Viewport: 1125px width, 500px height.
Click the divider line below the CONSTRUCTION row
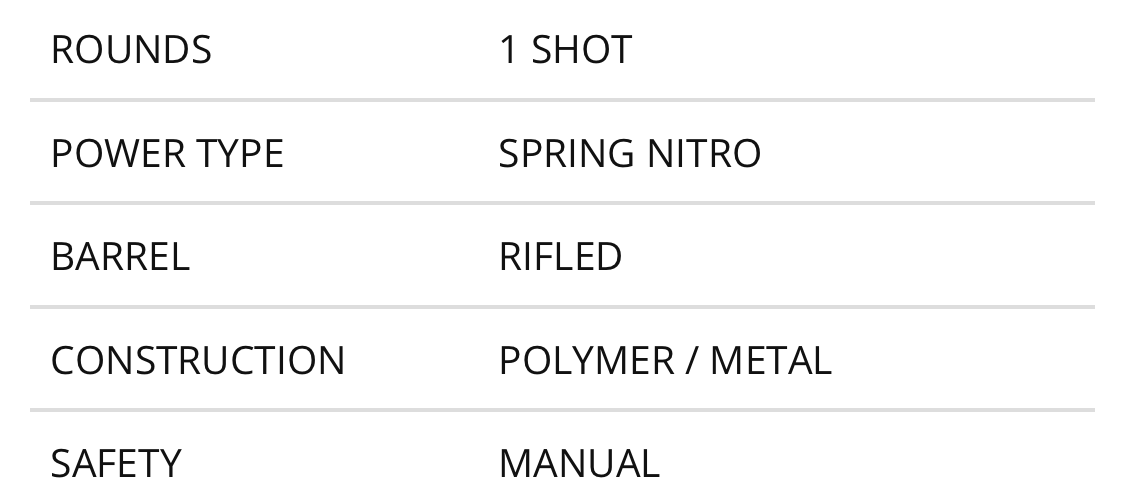pyautogui.click(x=562, y=410)
